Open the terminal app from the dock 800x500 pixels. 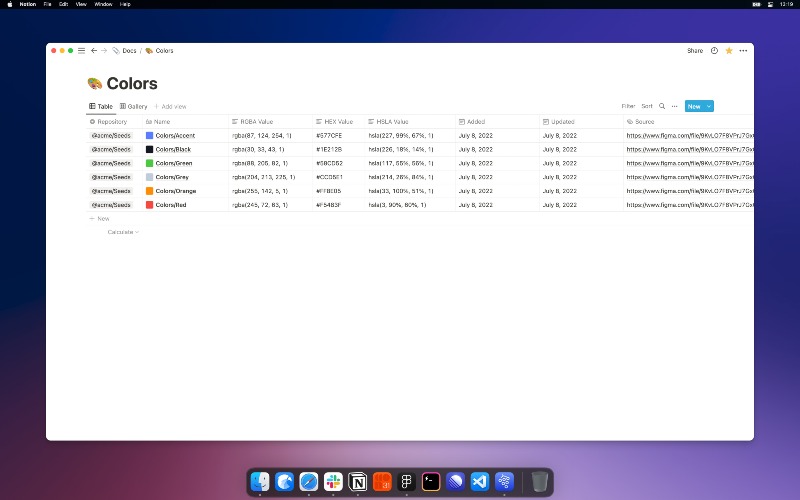431,481
